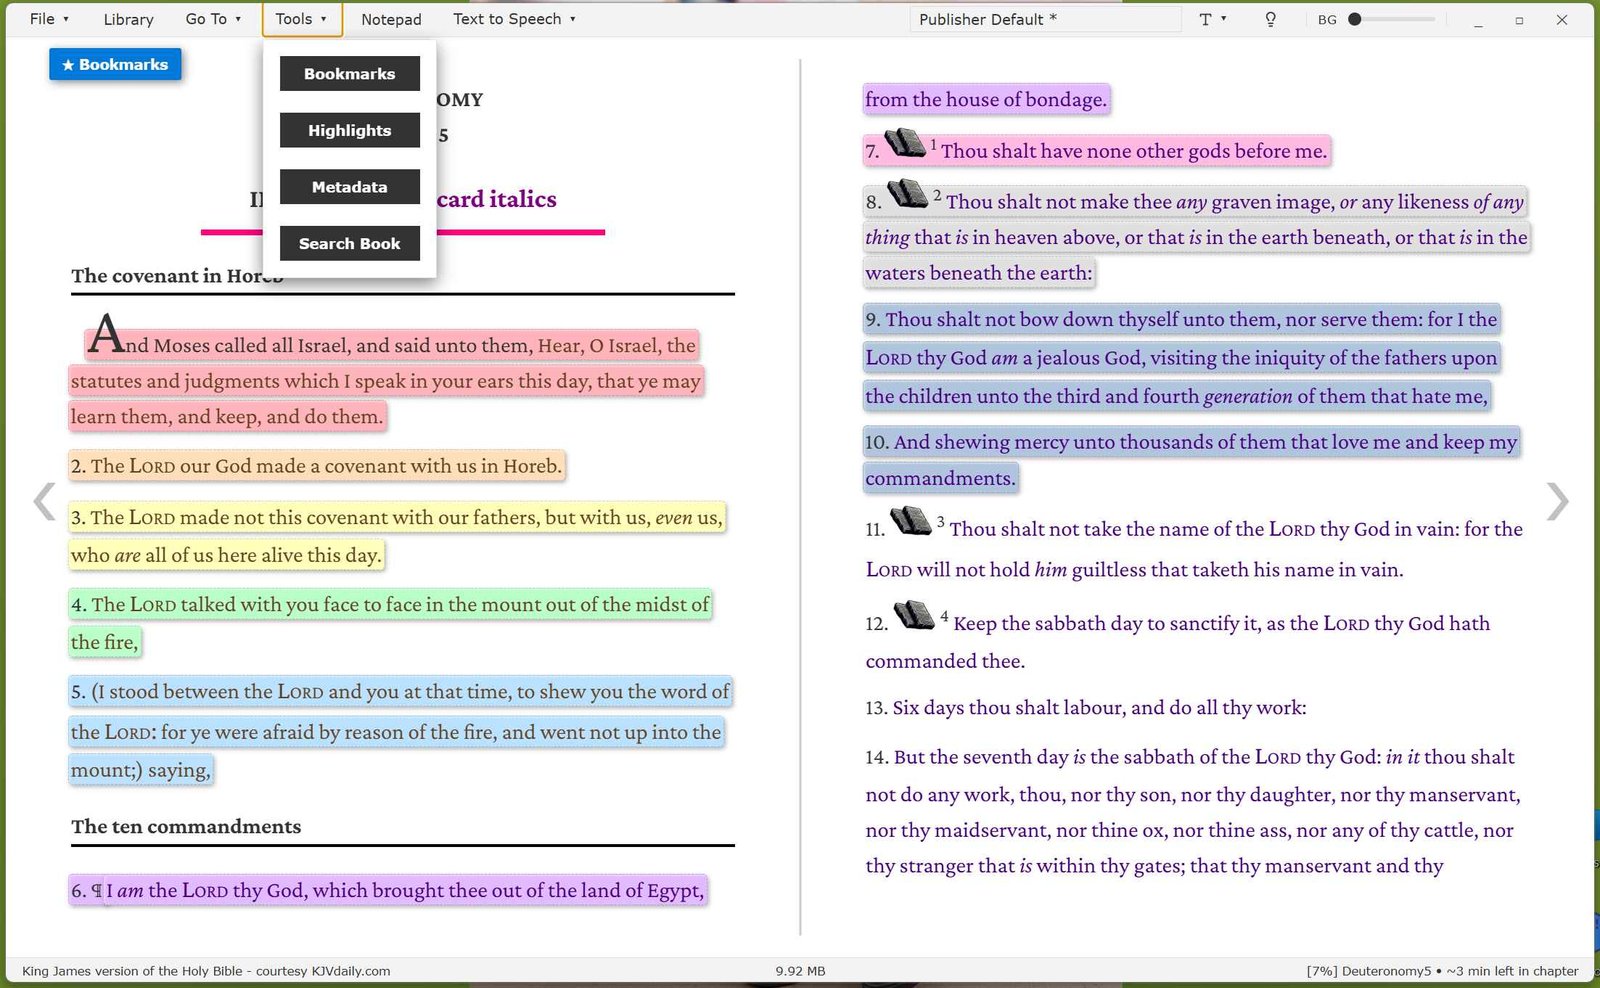Choose Highlights in the Tools menu
Viewport: 1600px width, 988px height.
coord(350,130)
